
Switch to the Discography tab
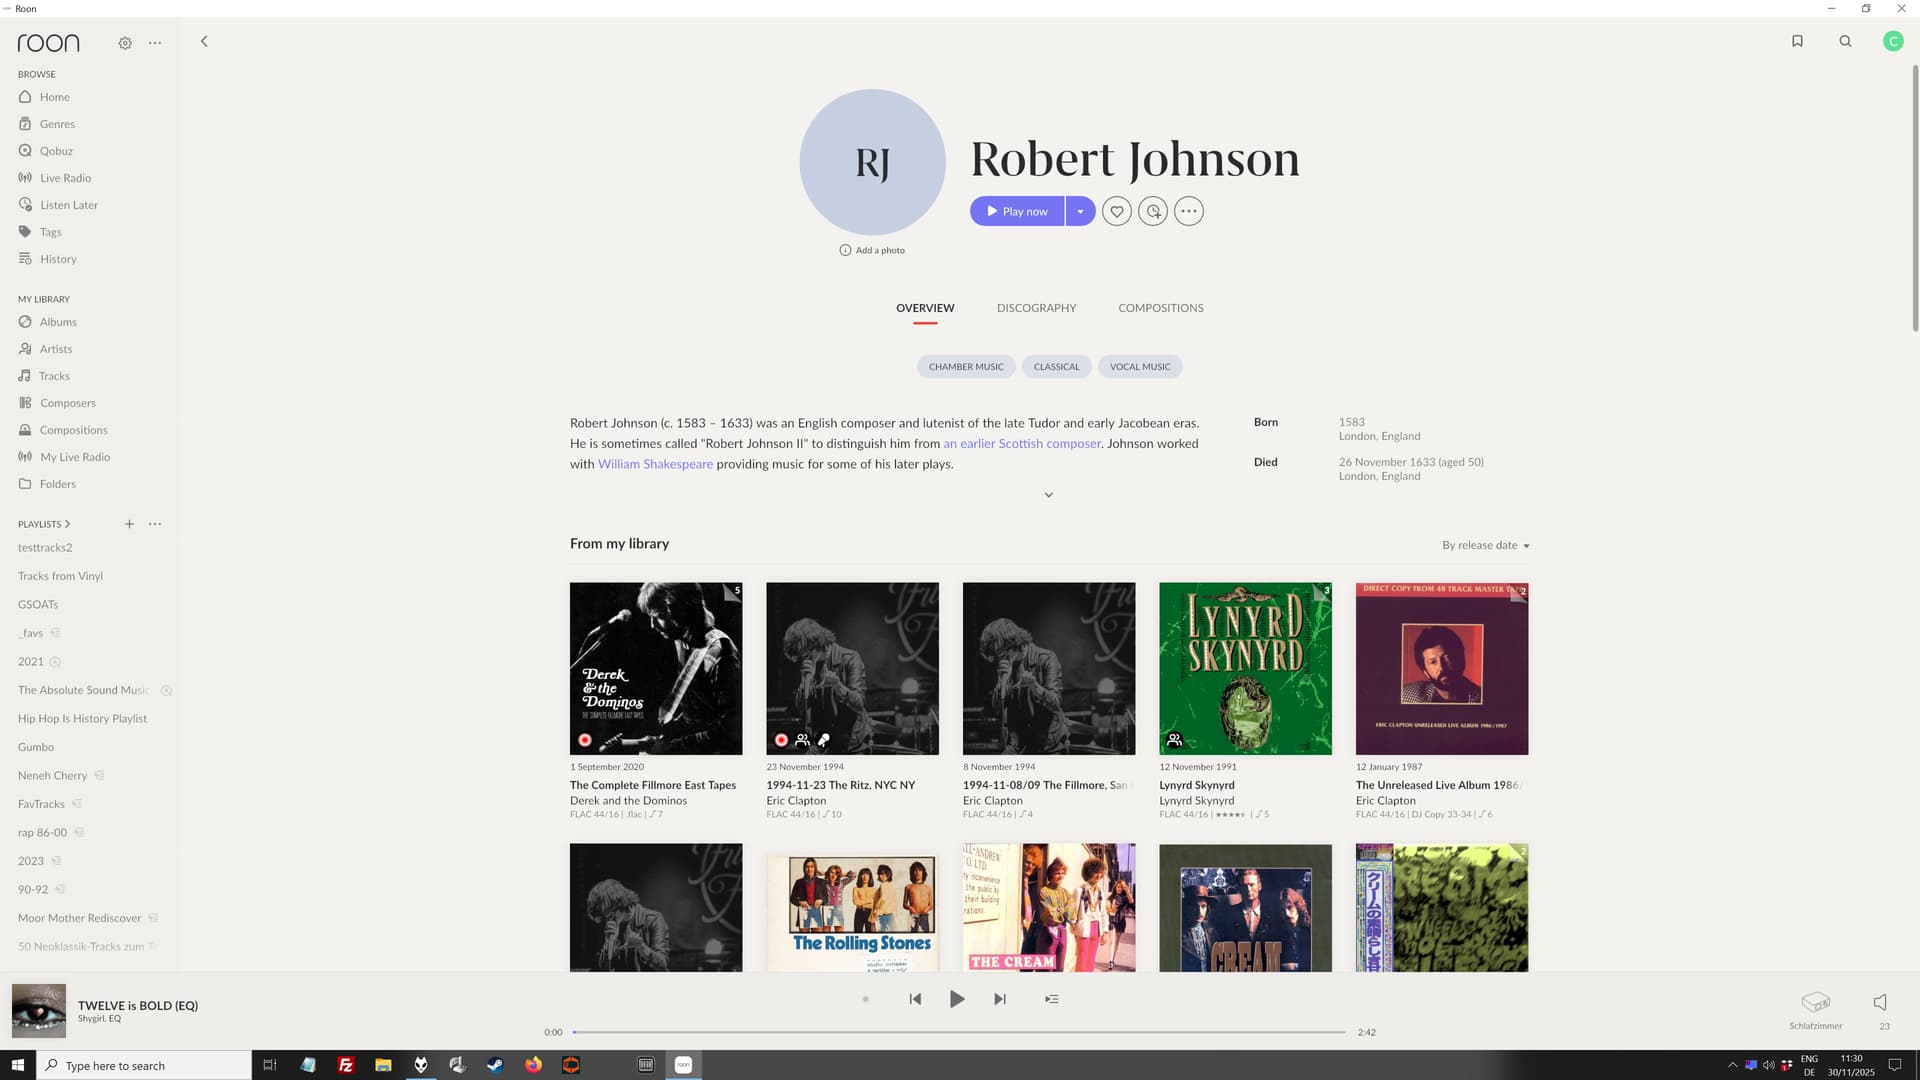pos(1036,308)
